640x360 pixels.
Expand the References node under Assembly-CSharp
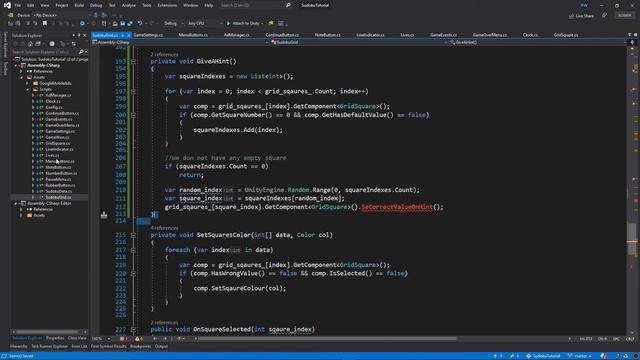coord(22,71)
